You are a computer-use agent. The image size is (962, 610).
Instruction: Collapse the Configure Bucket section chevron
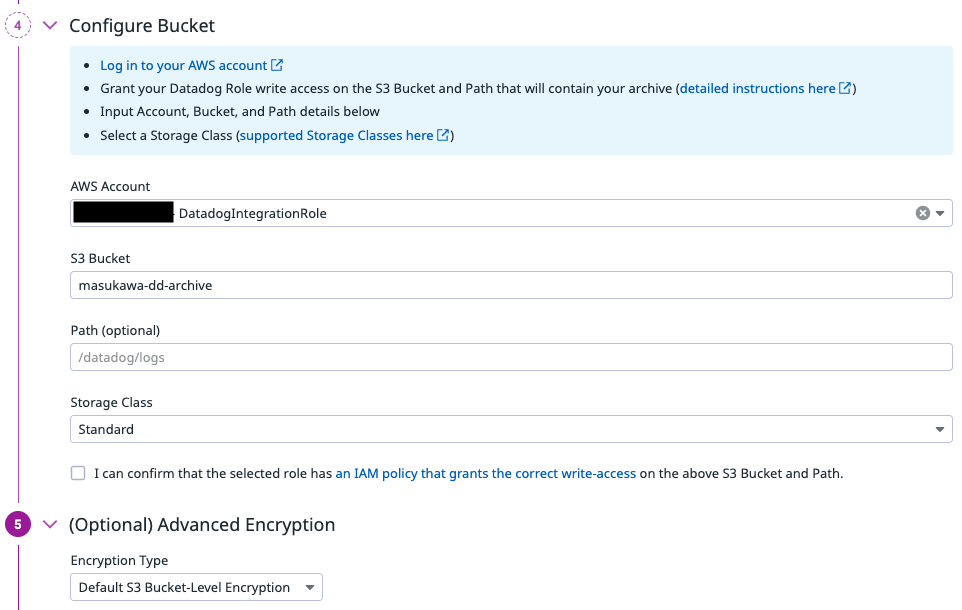point(50,26)
